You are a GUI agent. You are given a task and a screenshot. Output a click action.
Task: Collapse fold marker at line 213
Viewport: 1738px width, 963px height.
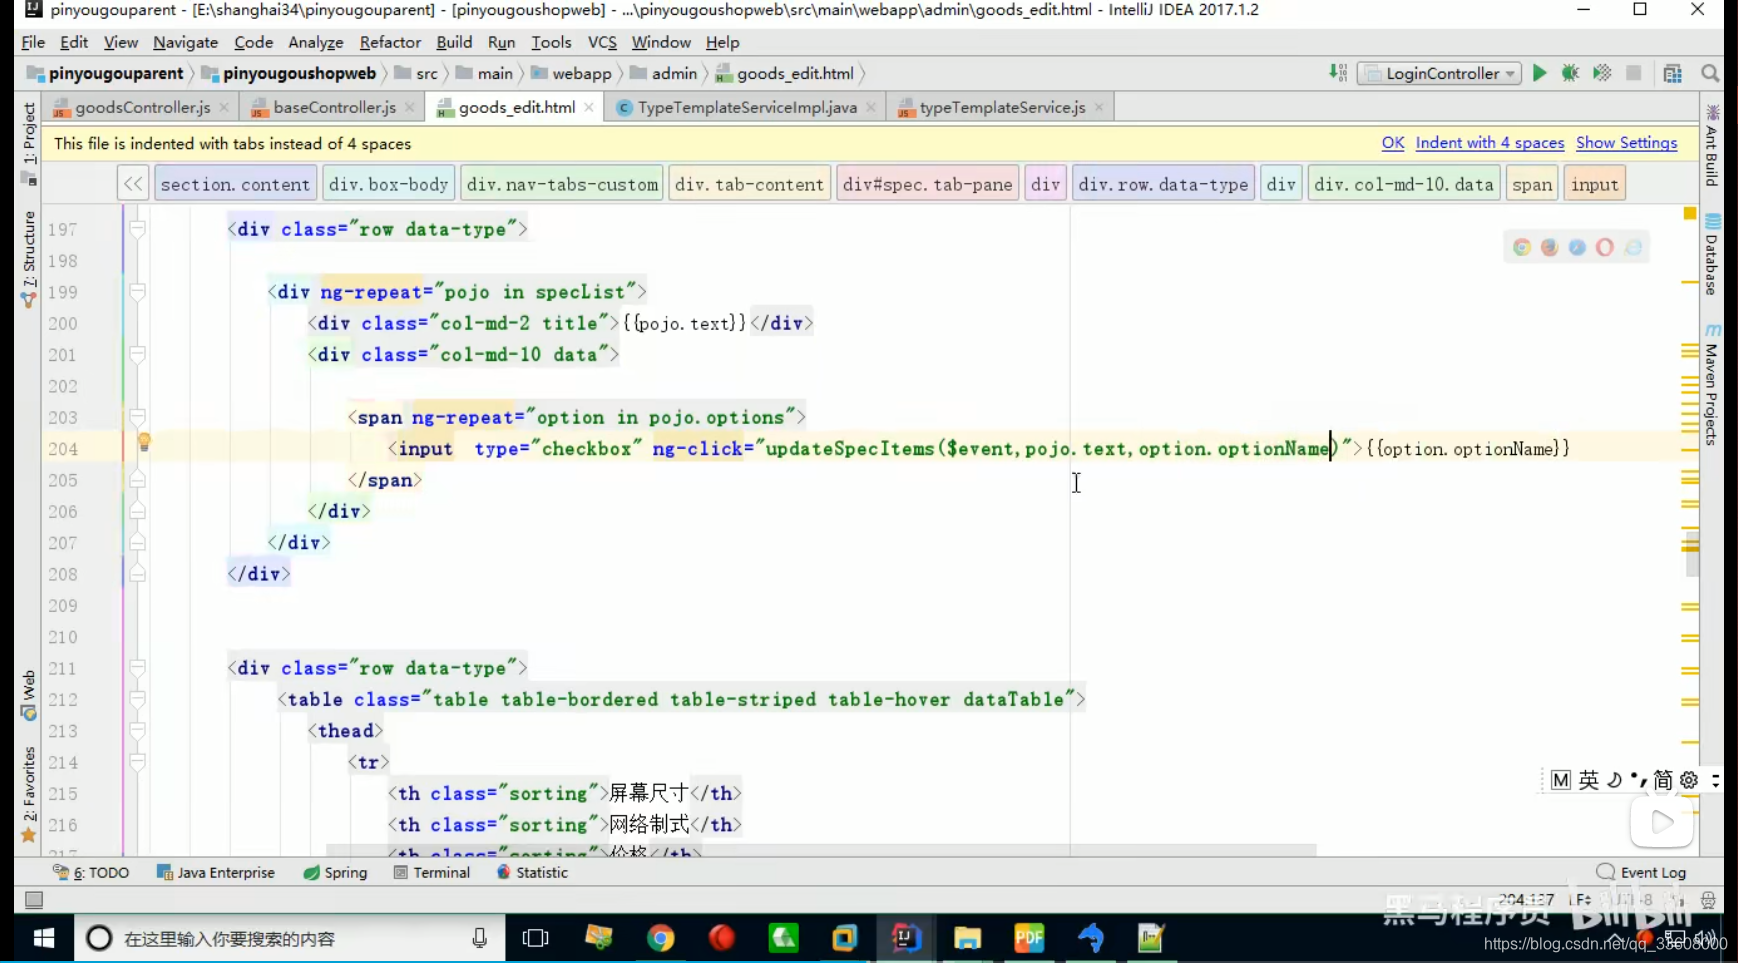(138, 731)
